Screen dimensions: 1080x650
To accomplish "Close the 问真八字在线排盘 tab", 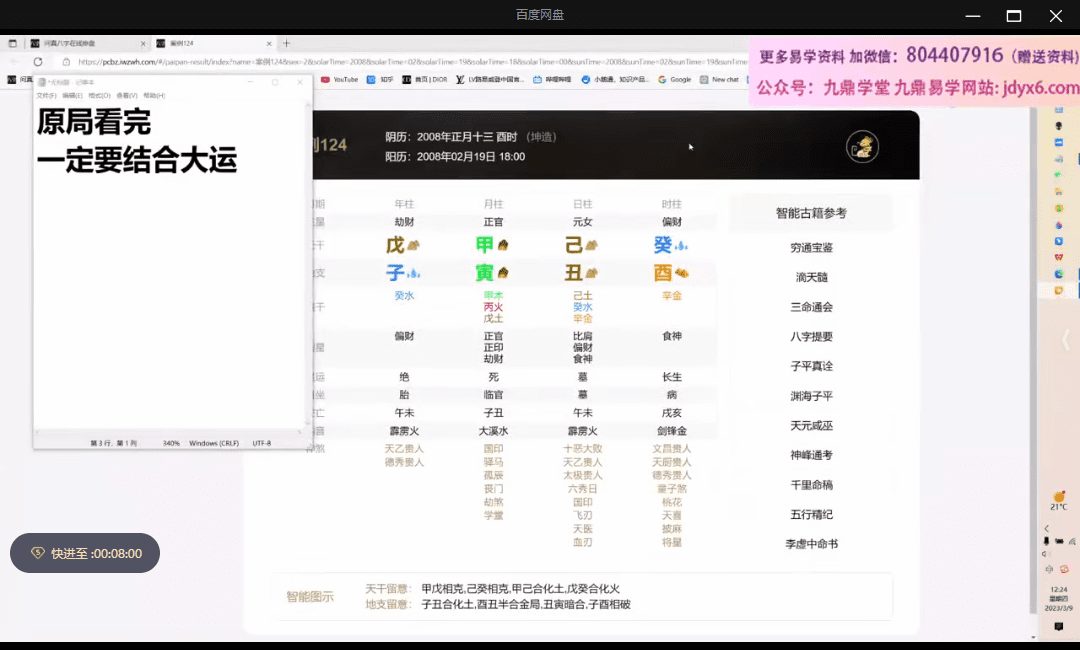I will tap(143, 44).
